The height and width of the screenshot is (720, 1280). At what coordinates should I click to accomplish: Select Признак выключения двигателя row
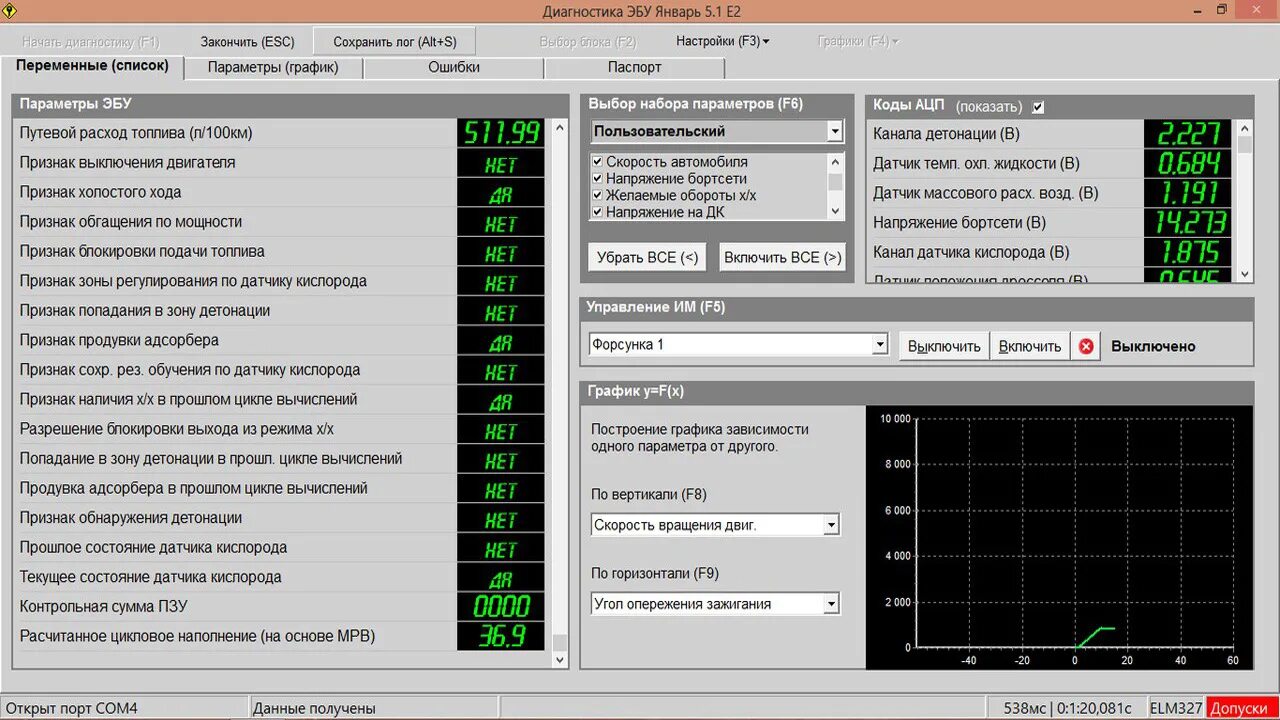[x=282, y=163]
